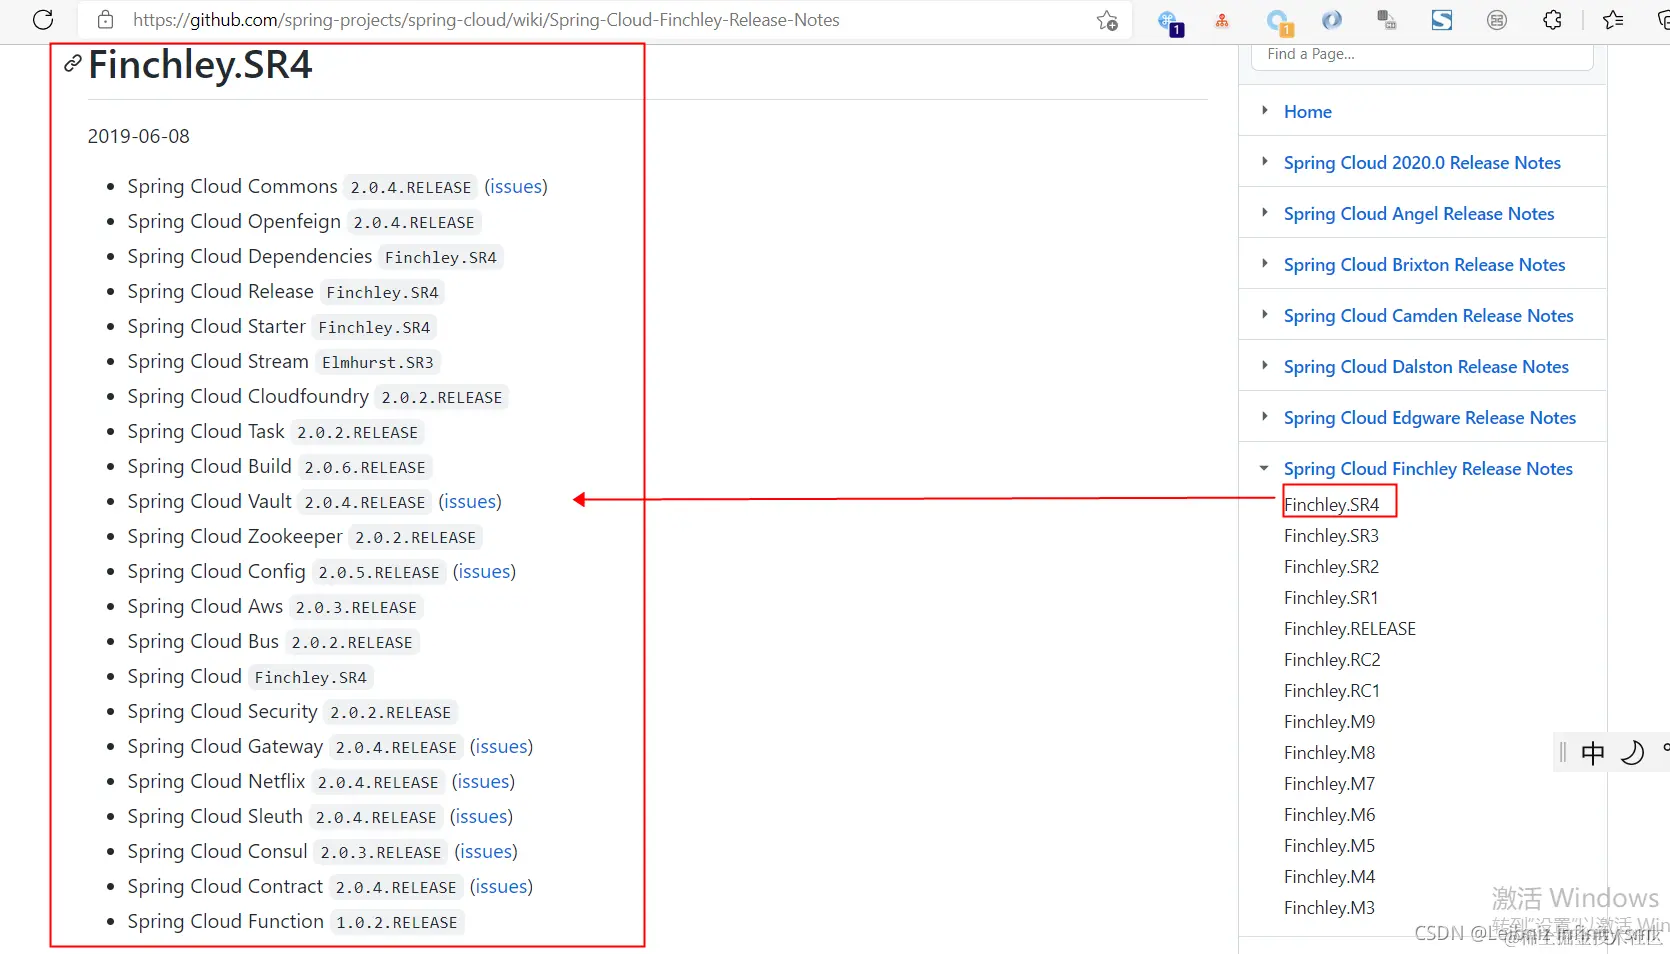Image resolution: width=1670 pixels, height=954 pixels.
Task: Open Spring Cloud Angel Release Notes link
Action: [x=1419, y=214]
